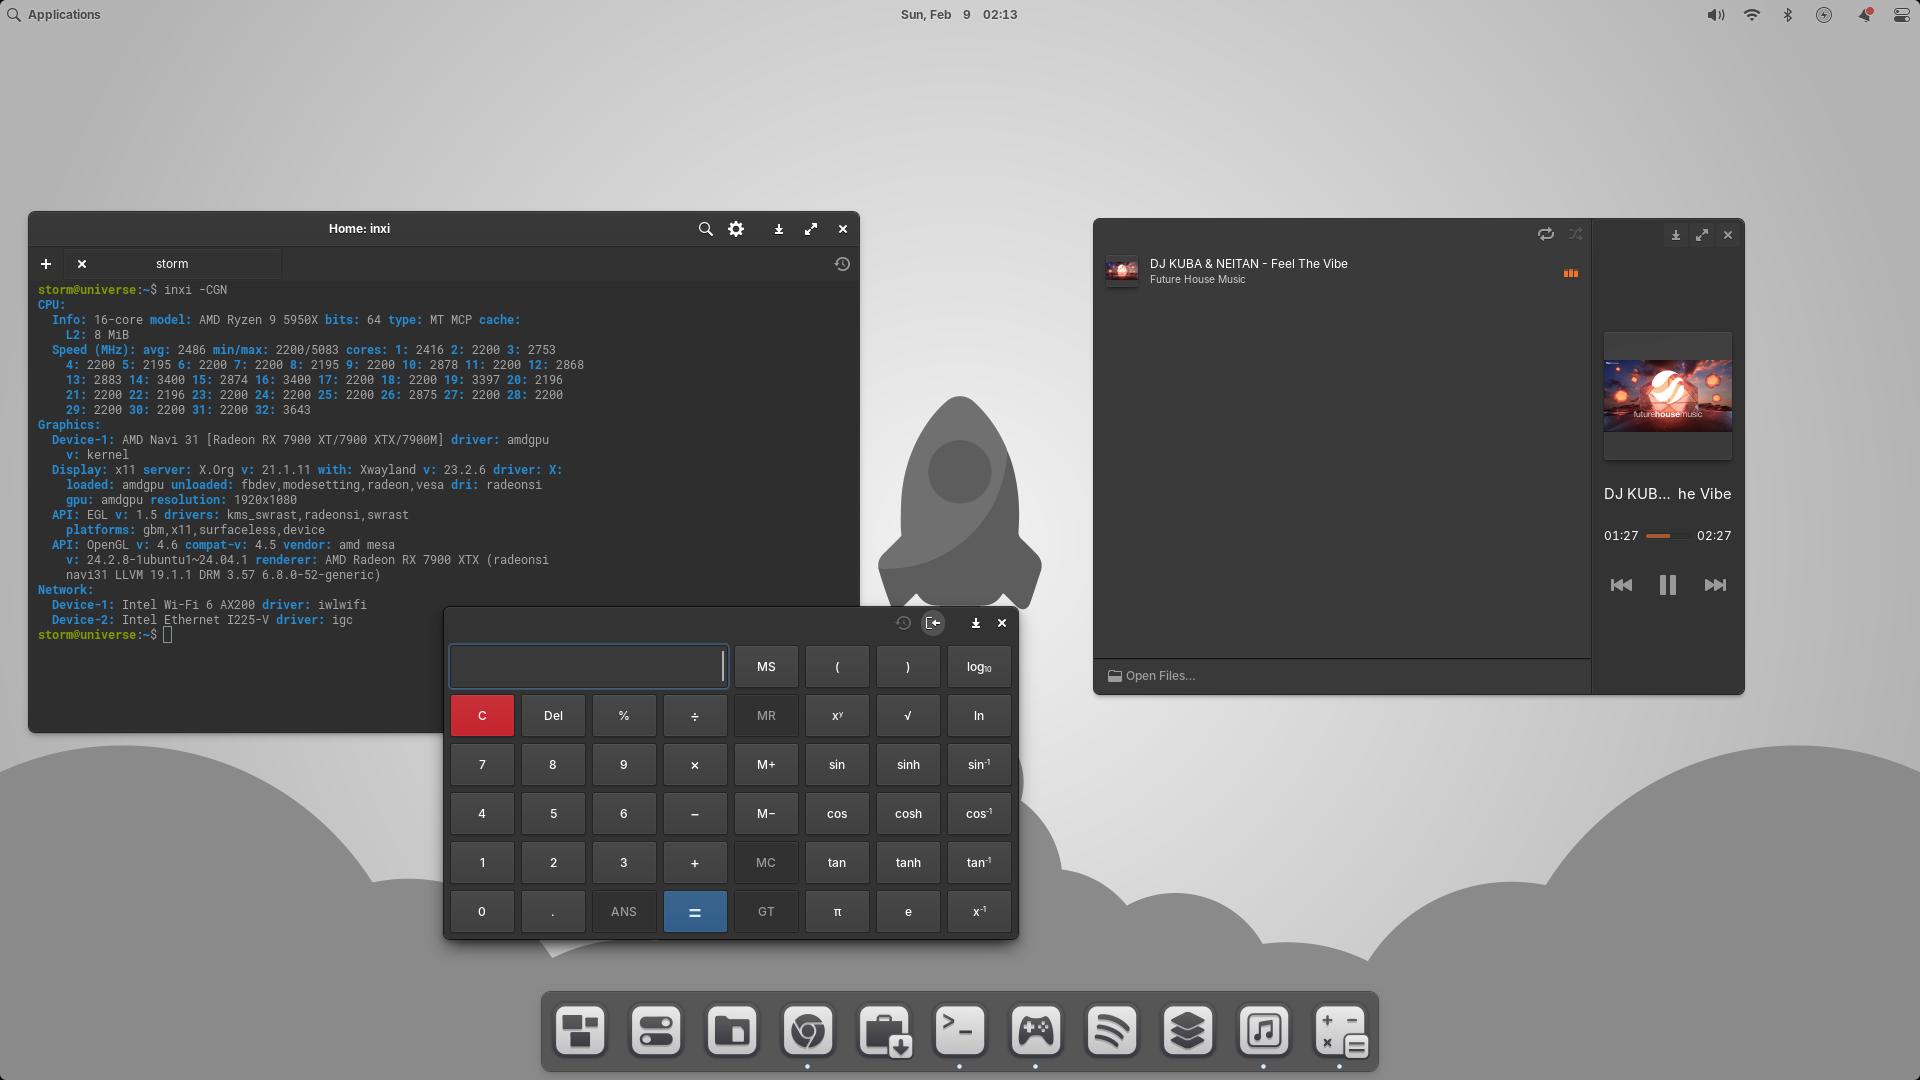
Task: Collapse calculator extended functions panel
Action: click(x=933, y=623)
